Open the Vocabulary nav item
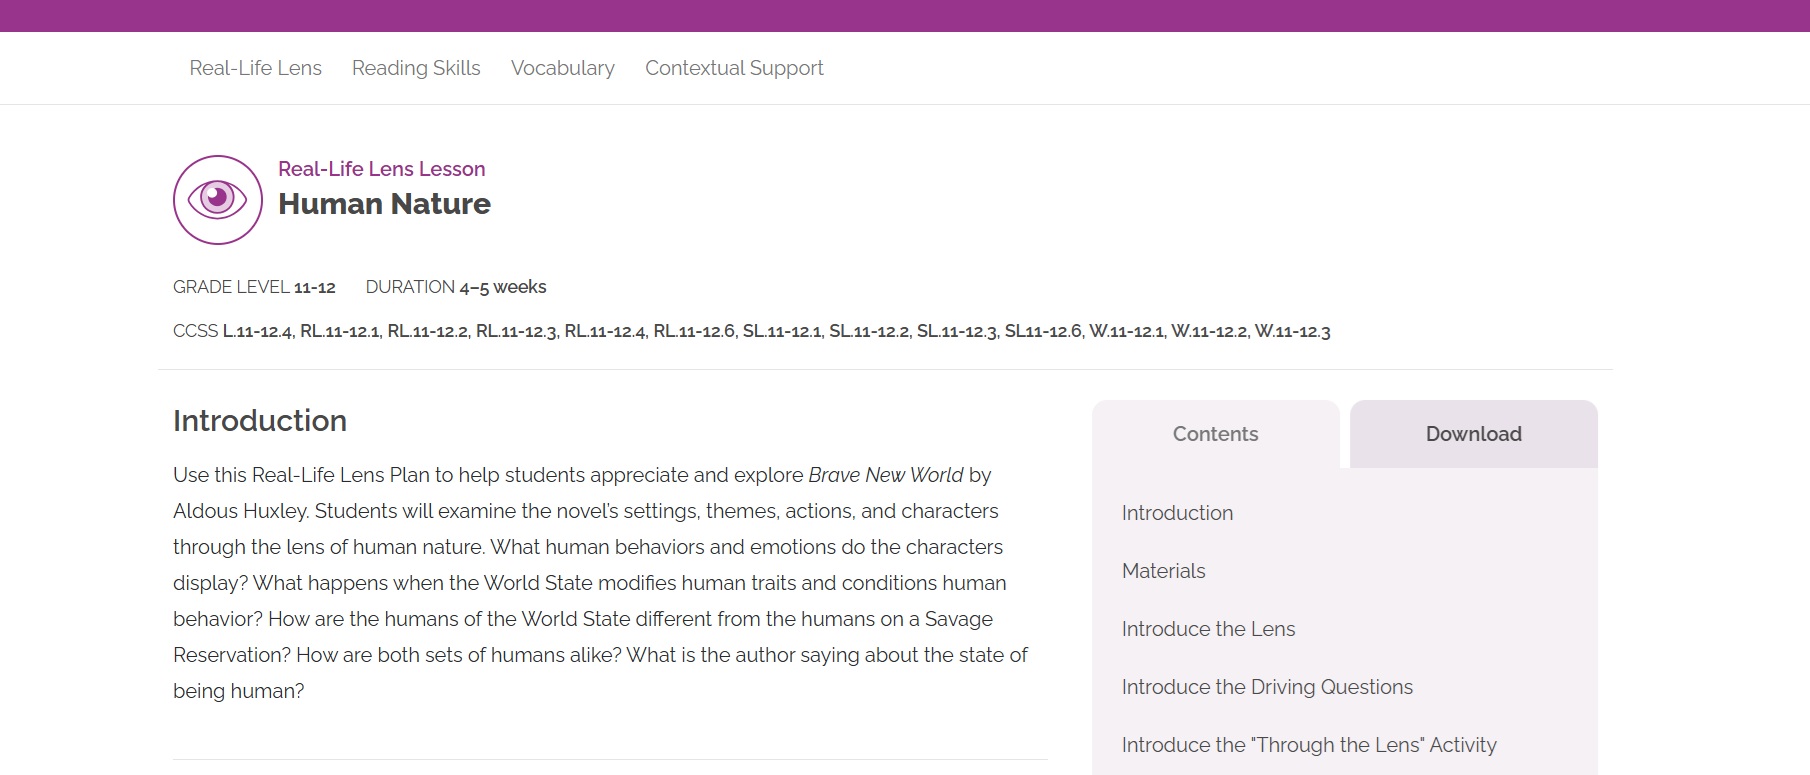The width and height of the screenshot is (1810, 775). click(x=562, y=68)
